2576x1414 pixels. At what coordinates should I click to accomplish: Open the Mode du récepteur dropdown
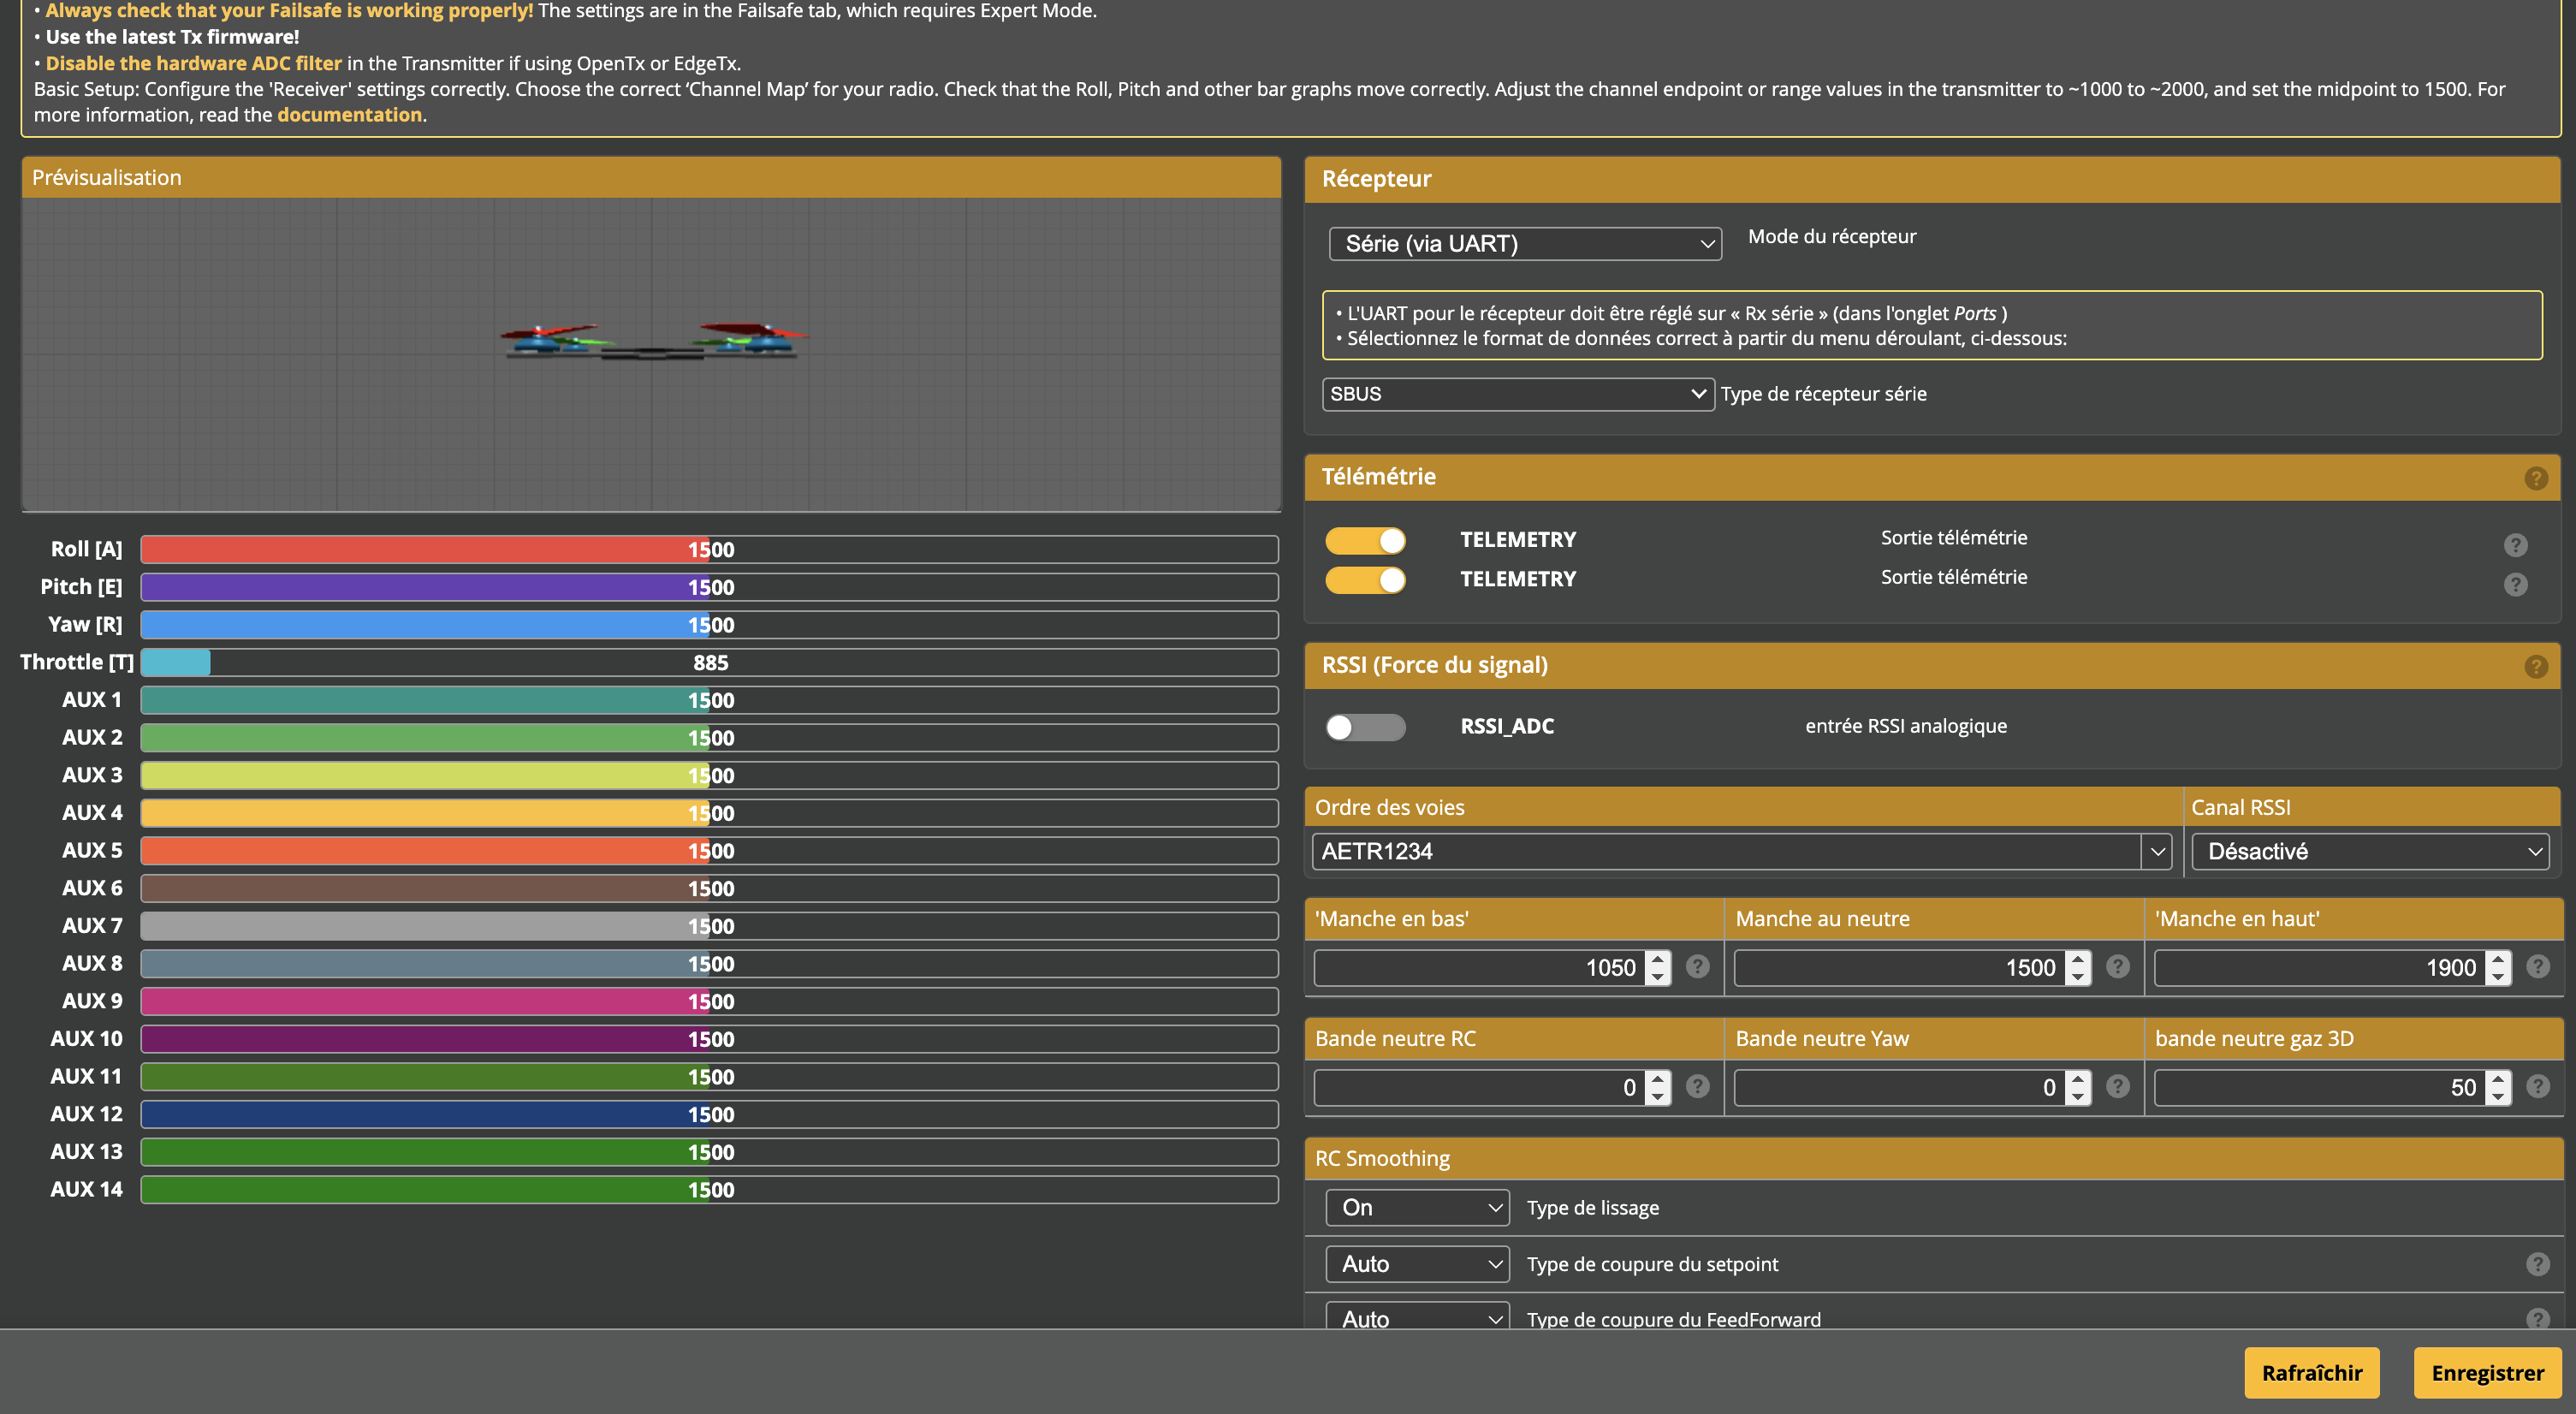click(1524, 244)
